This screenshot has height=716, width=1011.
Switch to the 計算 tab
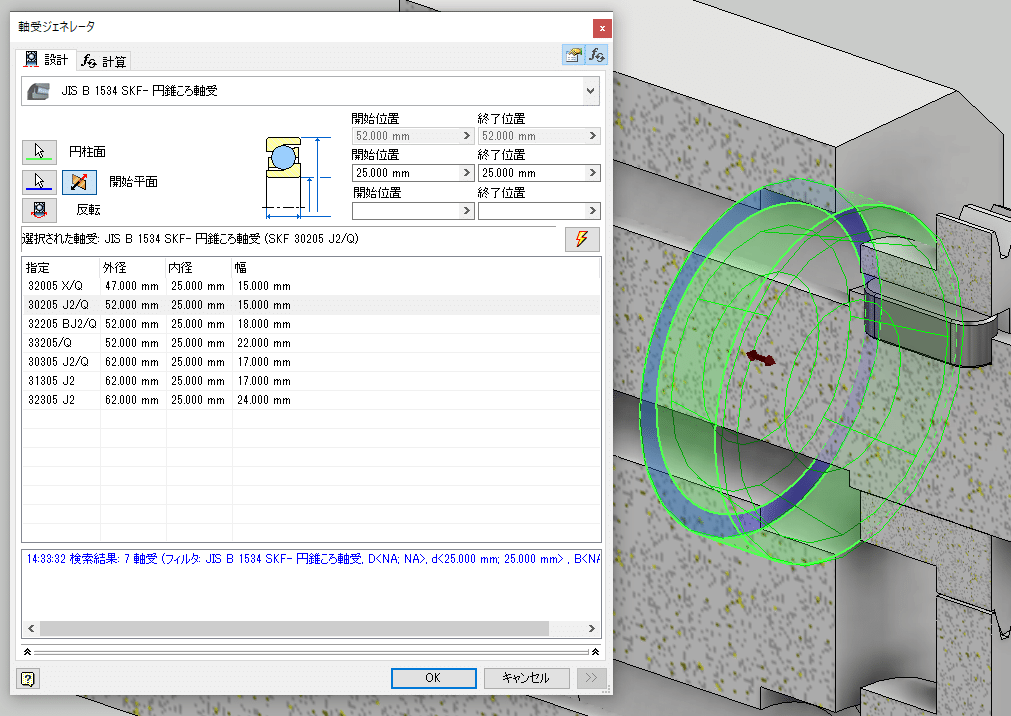(x=104, y=61)
